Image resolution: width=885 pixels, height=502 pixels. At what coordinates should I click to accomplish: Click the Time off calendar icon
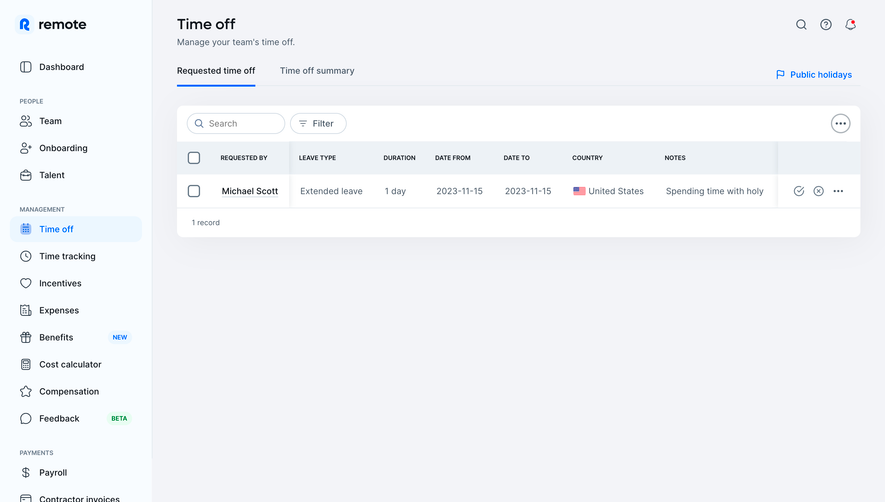point(25,229)
